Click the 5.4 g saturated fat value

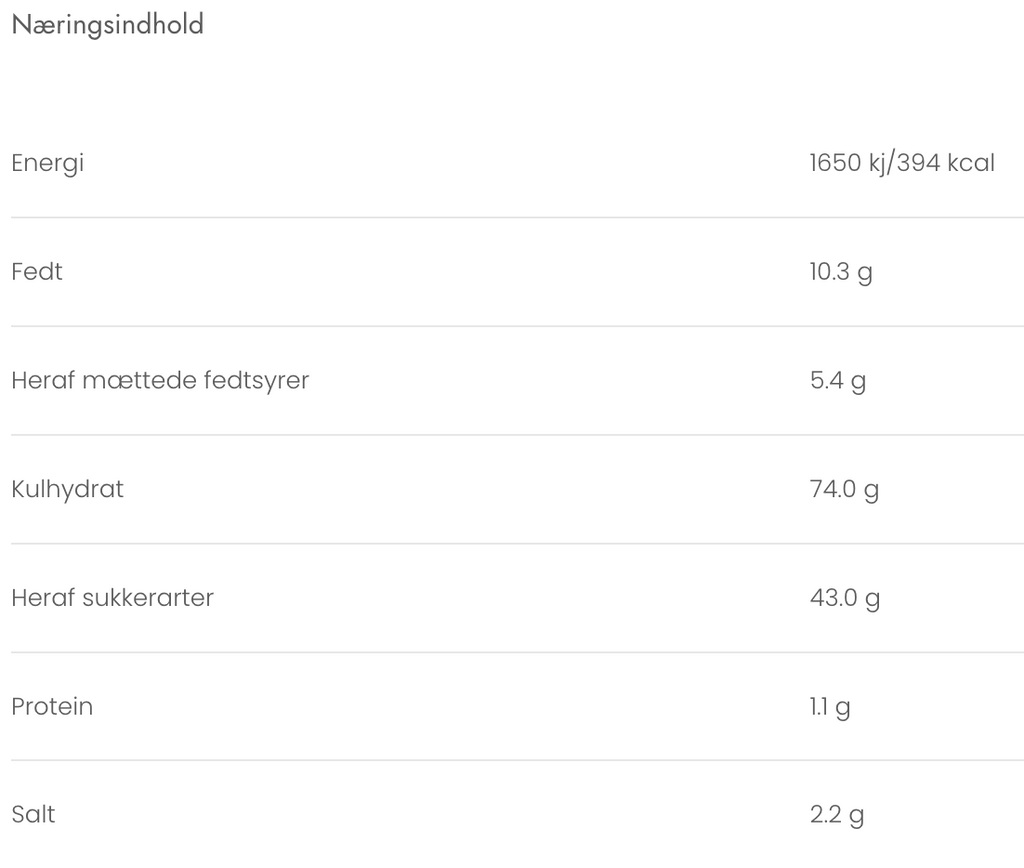coord(838,381)
